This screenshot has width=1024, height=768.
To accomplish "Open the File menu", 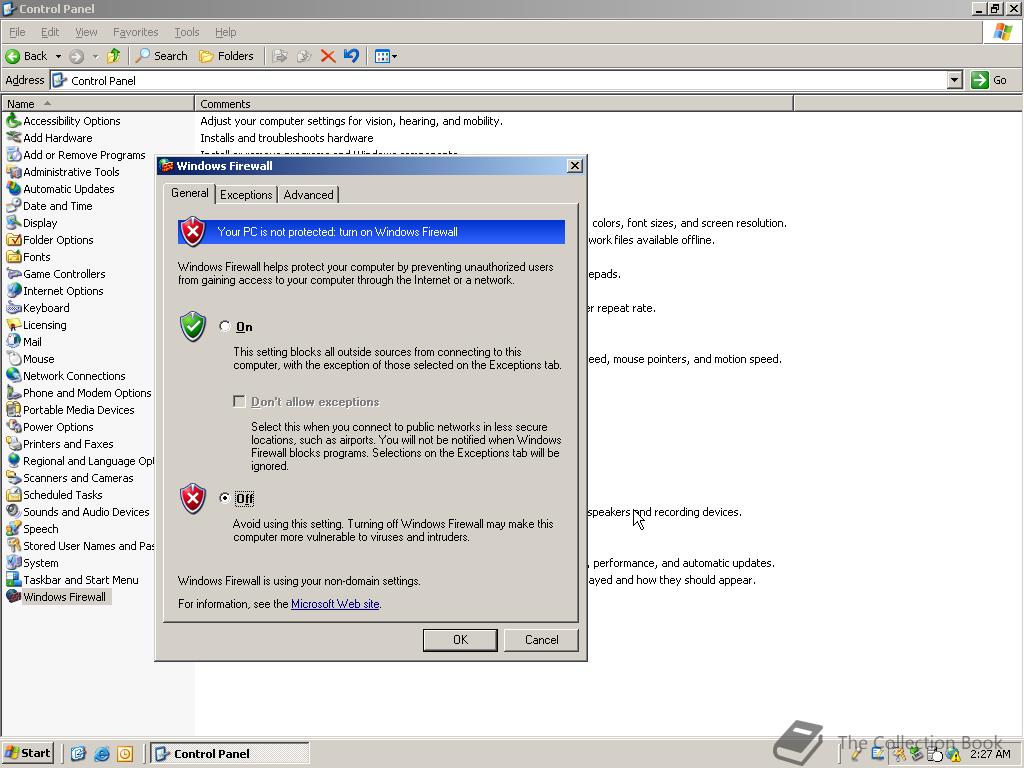I will tap(17, 32).
